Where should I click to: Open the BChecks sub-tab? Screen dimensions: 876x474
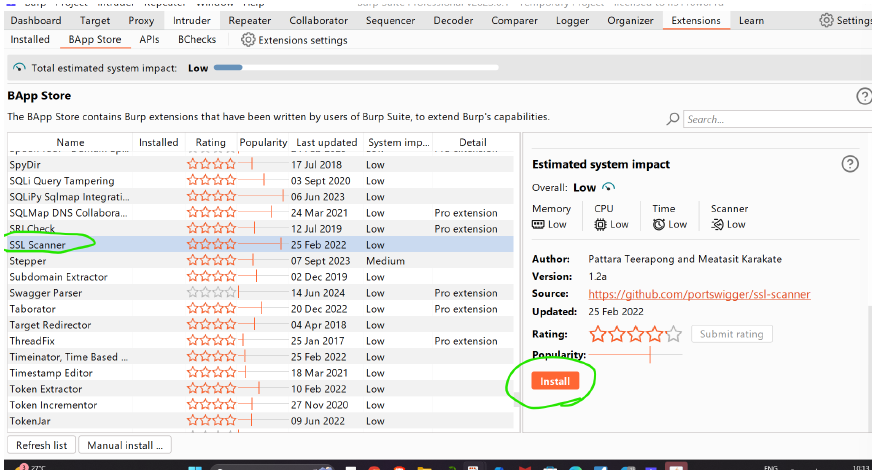[197, 40]
